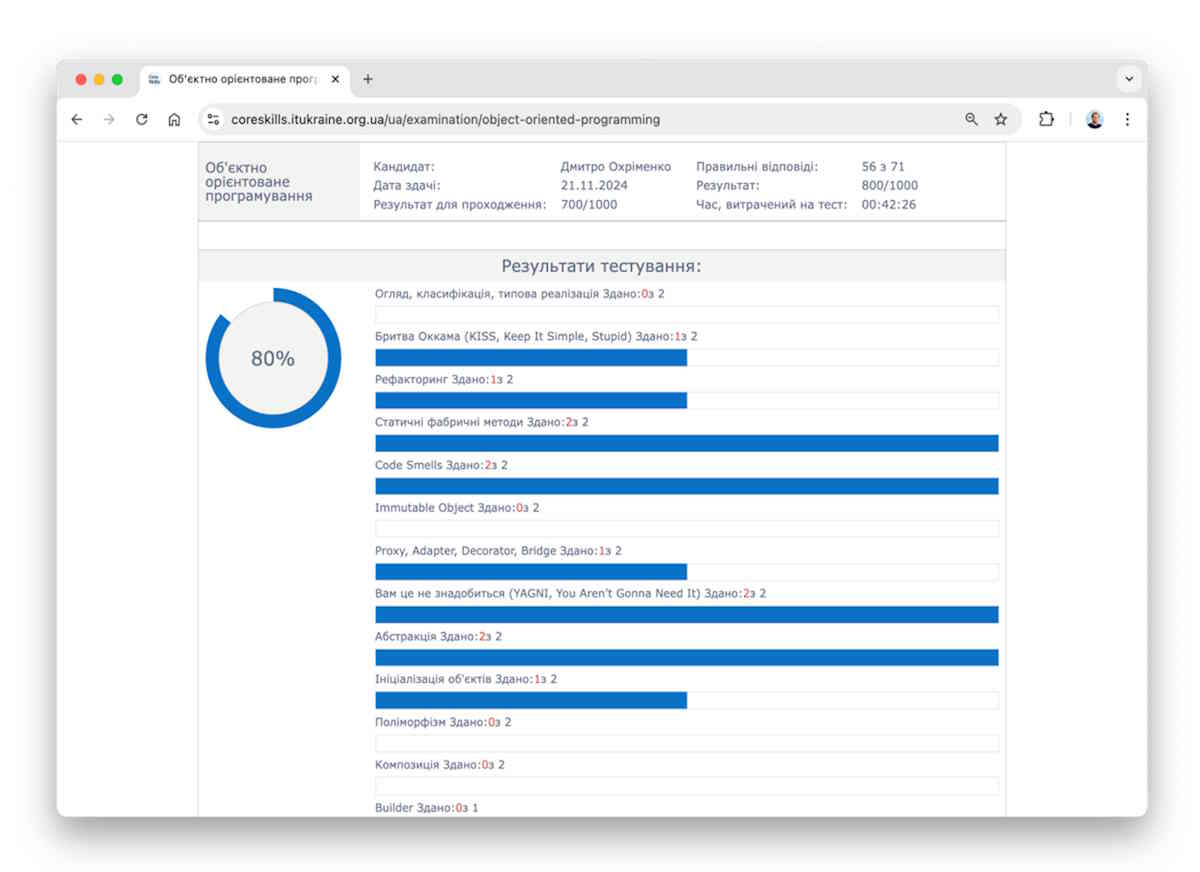Image resolution: width=1200 pixels, height=872 pixels.
Task: Close window with the red button
Action: pos(81,79)
